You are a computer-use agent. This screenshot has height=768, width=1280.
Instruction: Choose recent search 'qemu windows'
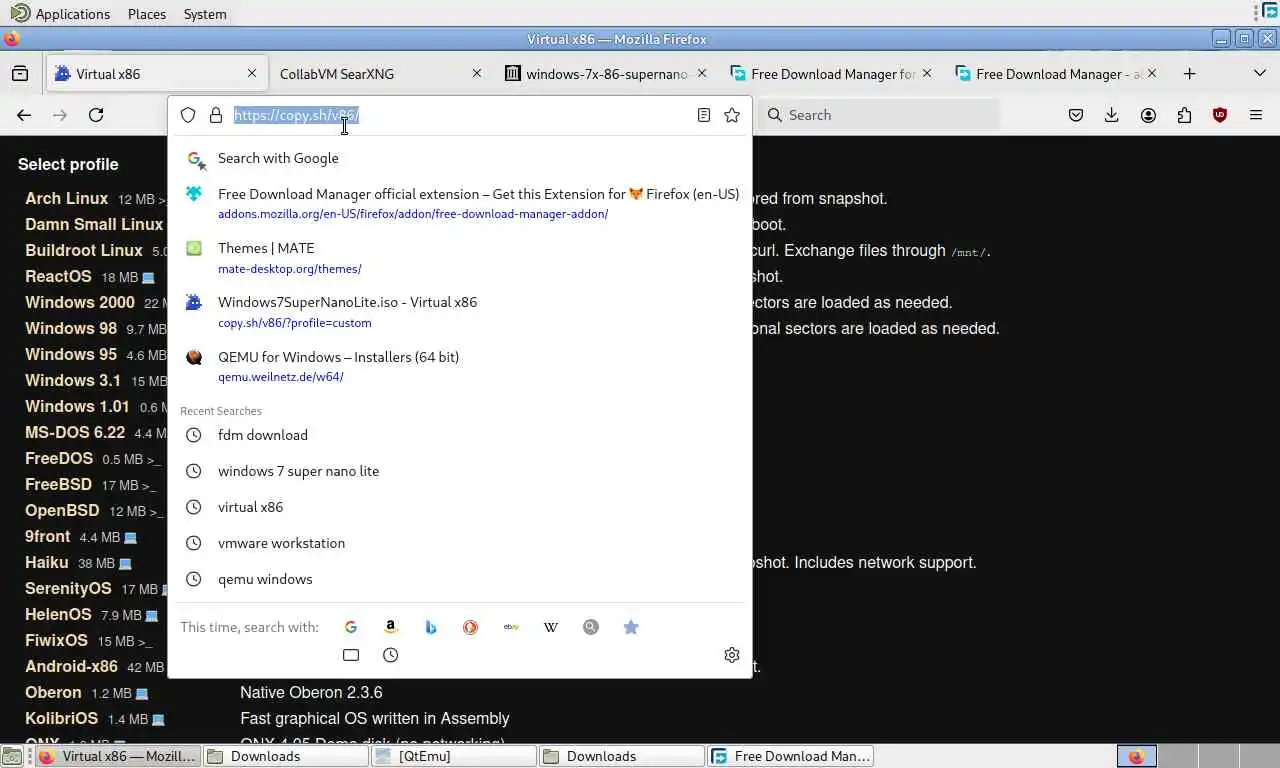[x=460, y=579]
